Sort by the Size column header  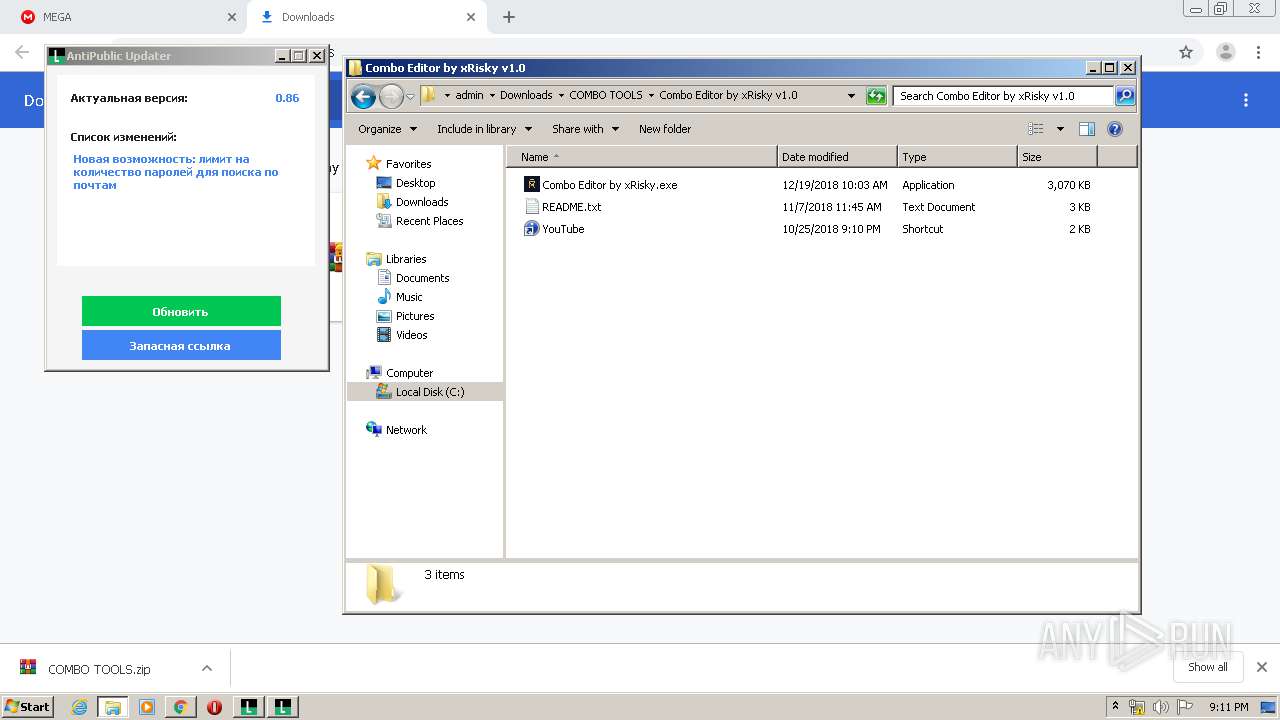pyautogui.click(x=1057, y=157)
